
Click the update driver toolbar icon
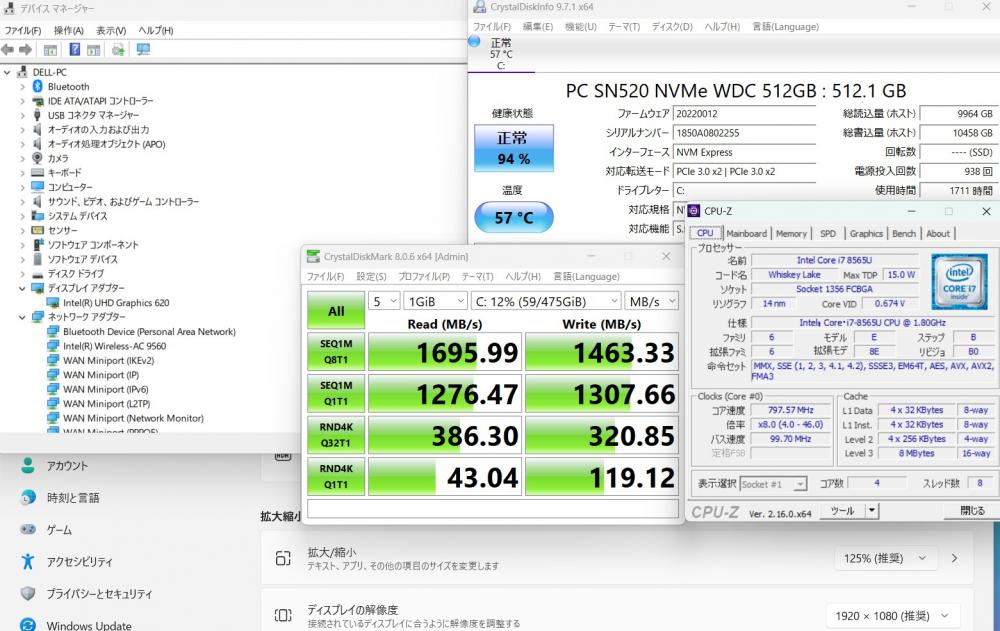pos(119,50)
